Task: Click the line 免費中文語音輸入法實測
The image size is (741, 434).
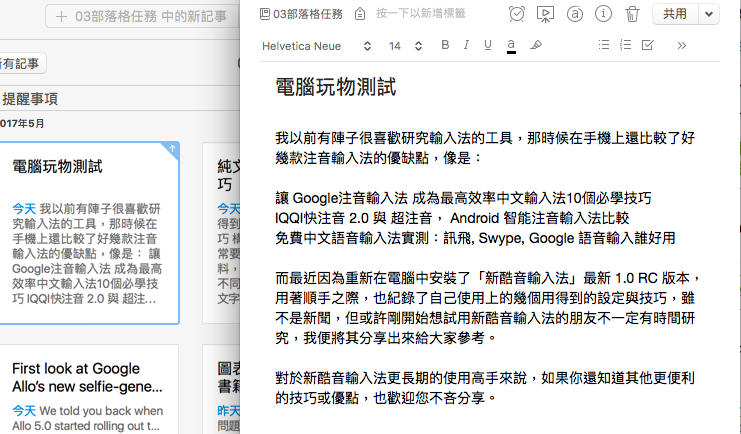Action: (475, 238)
